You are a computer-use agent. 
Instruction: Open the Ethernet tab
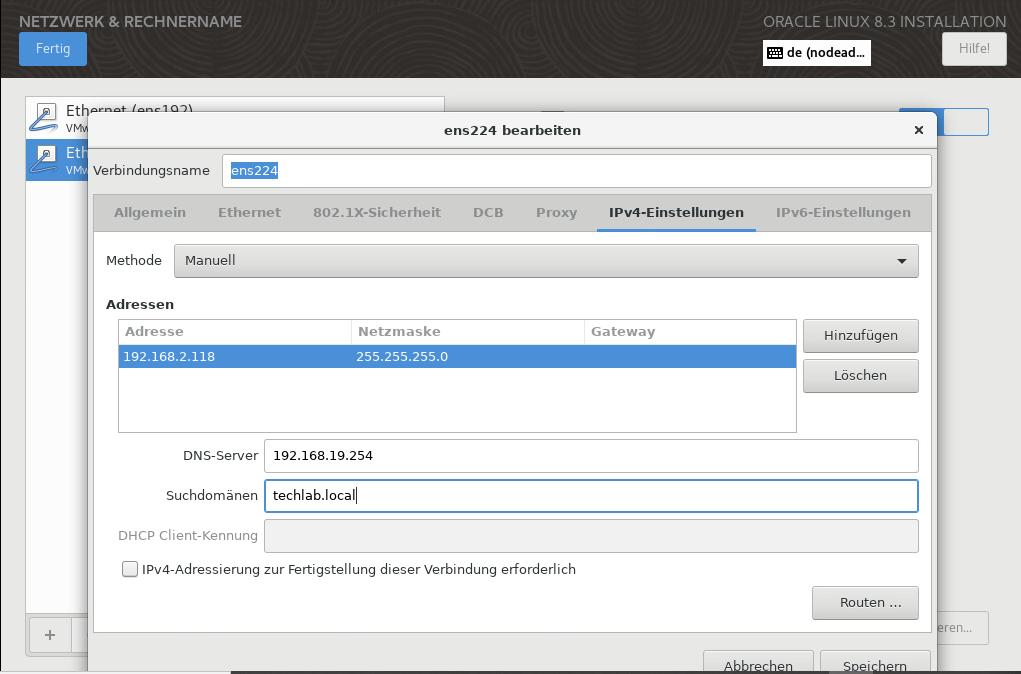coord(249,212)
